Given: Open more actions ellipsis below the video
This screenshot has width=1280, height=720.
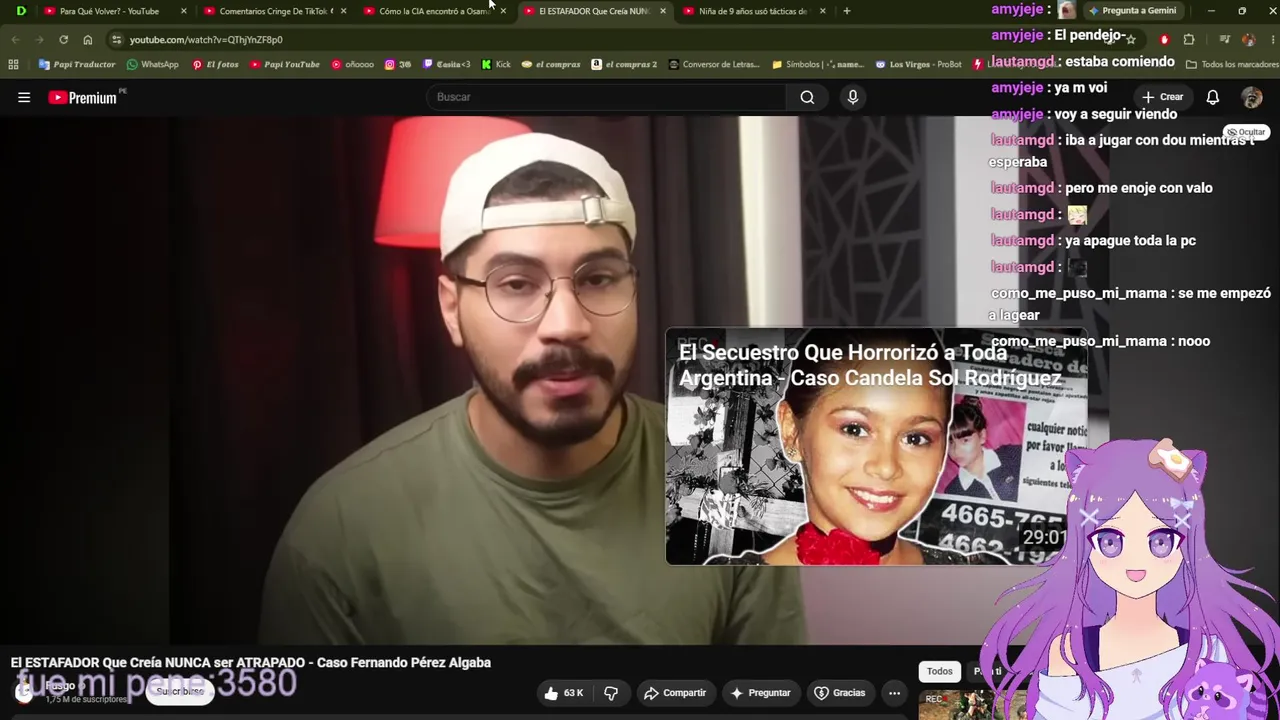Looking at the screenshot, I should tap(894, 693).
